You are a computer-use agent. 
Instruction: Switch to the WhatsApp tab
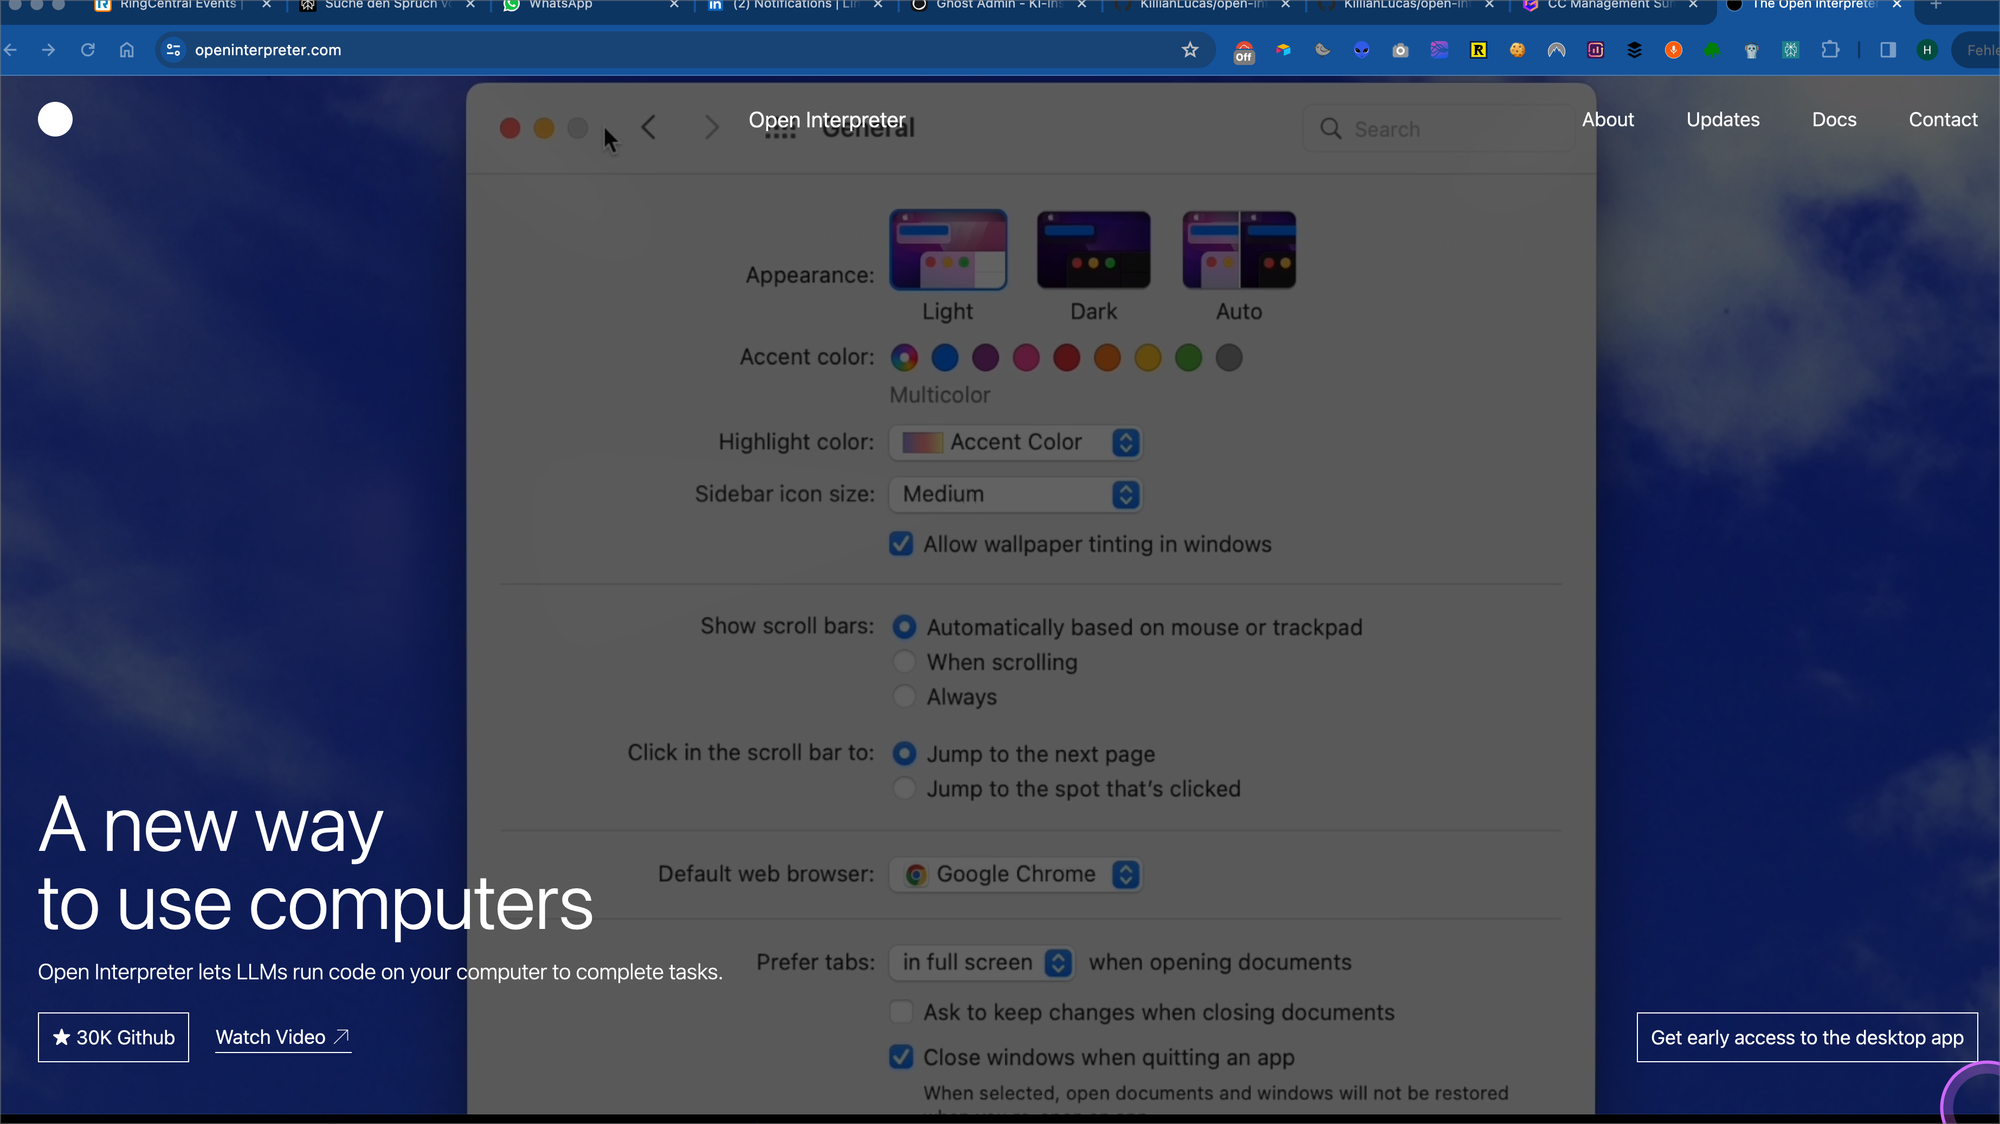pyautogui.click(x=590, y=5)
